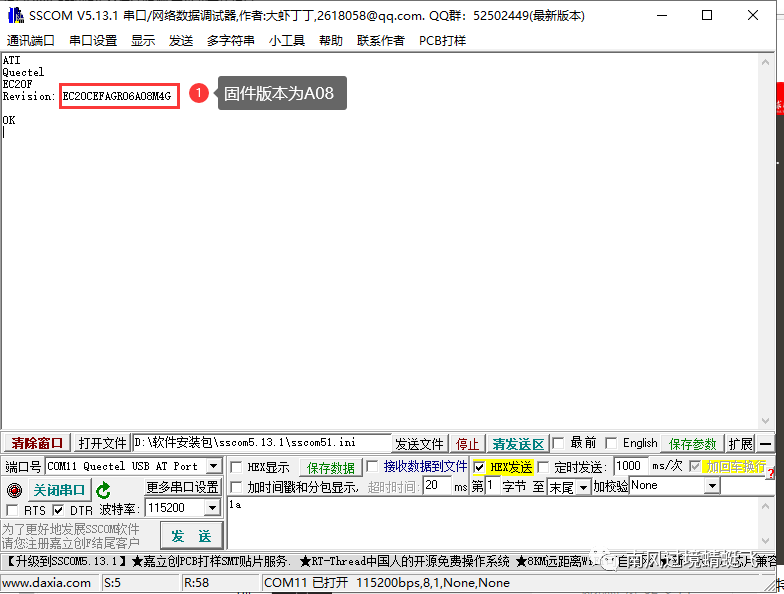Click receive window scrollbar down arrow
The height and width of the screenshot is (594, 784).
[x=766, y=421]
